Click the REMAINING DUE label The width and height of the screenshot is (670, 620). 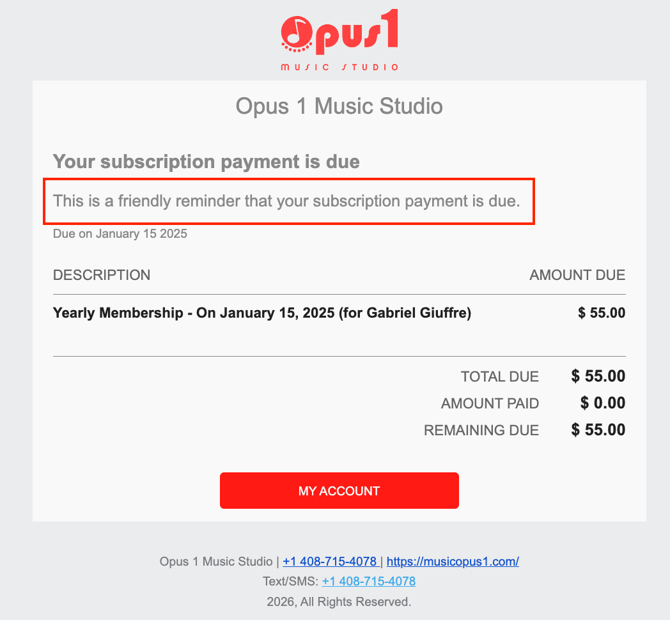point(481,431)
